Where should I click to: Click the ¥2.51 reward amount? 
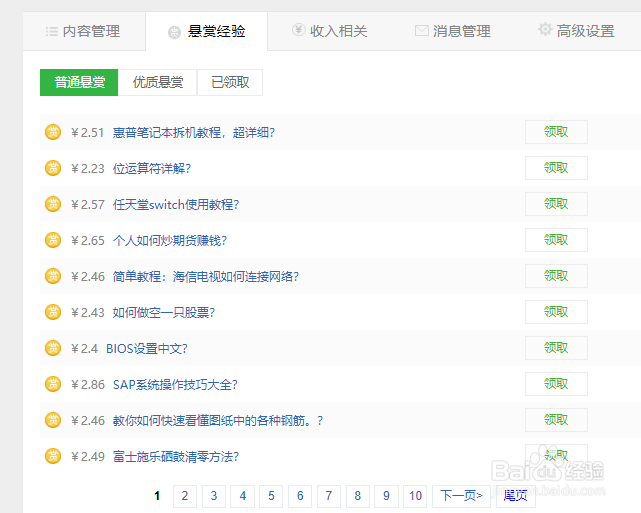87,132
